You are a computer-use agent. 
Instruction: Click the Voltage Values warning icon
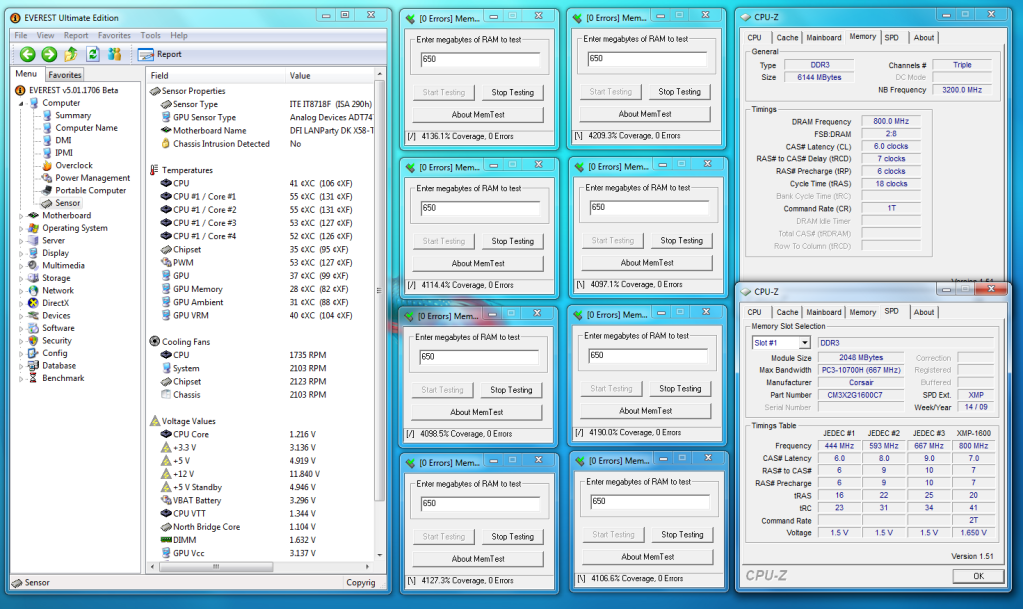(x=155, y=421)
